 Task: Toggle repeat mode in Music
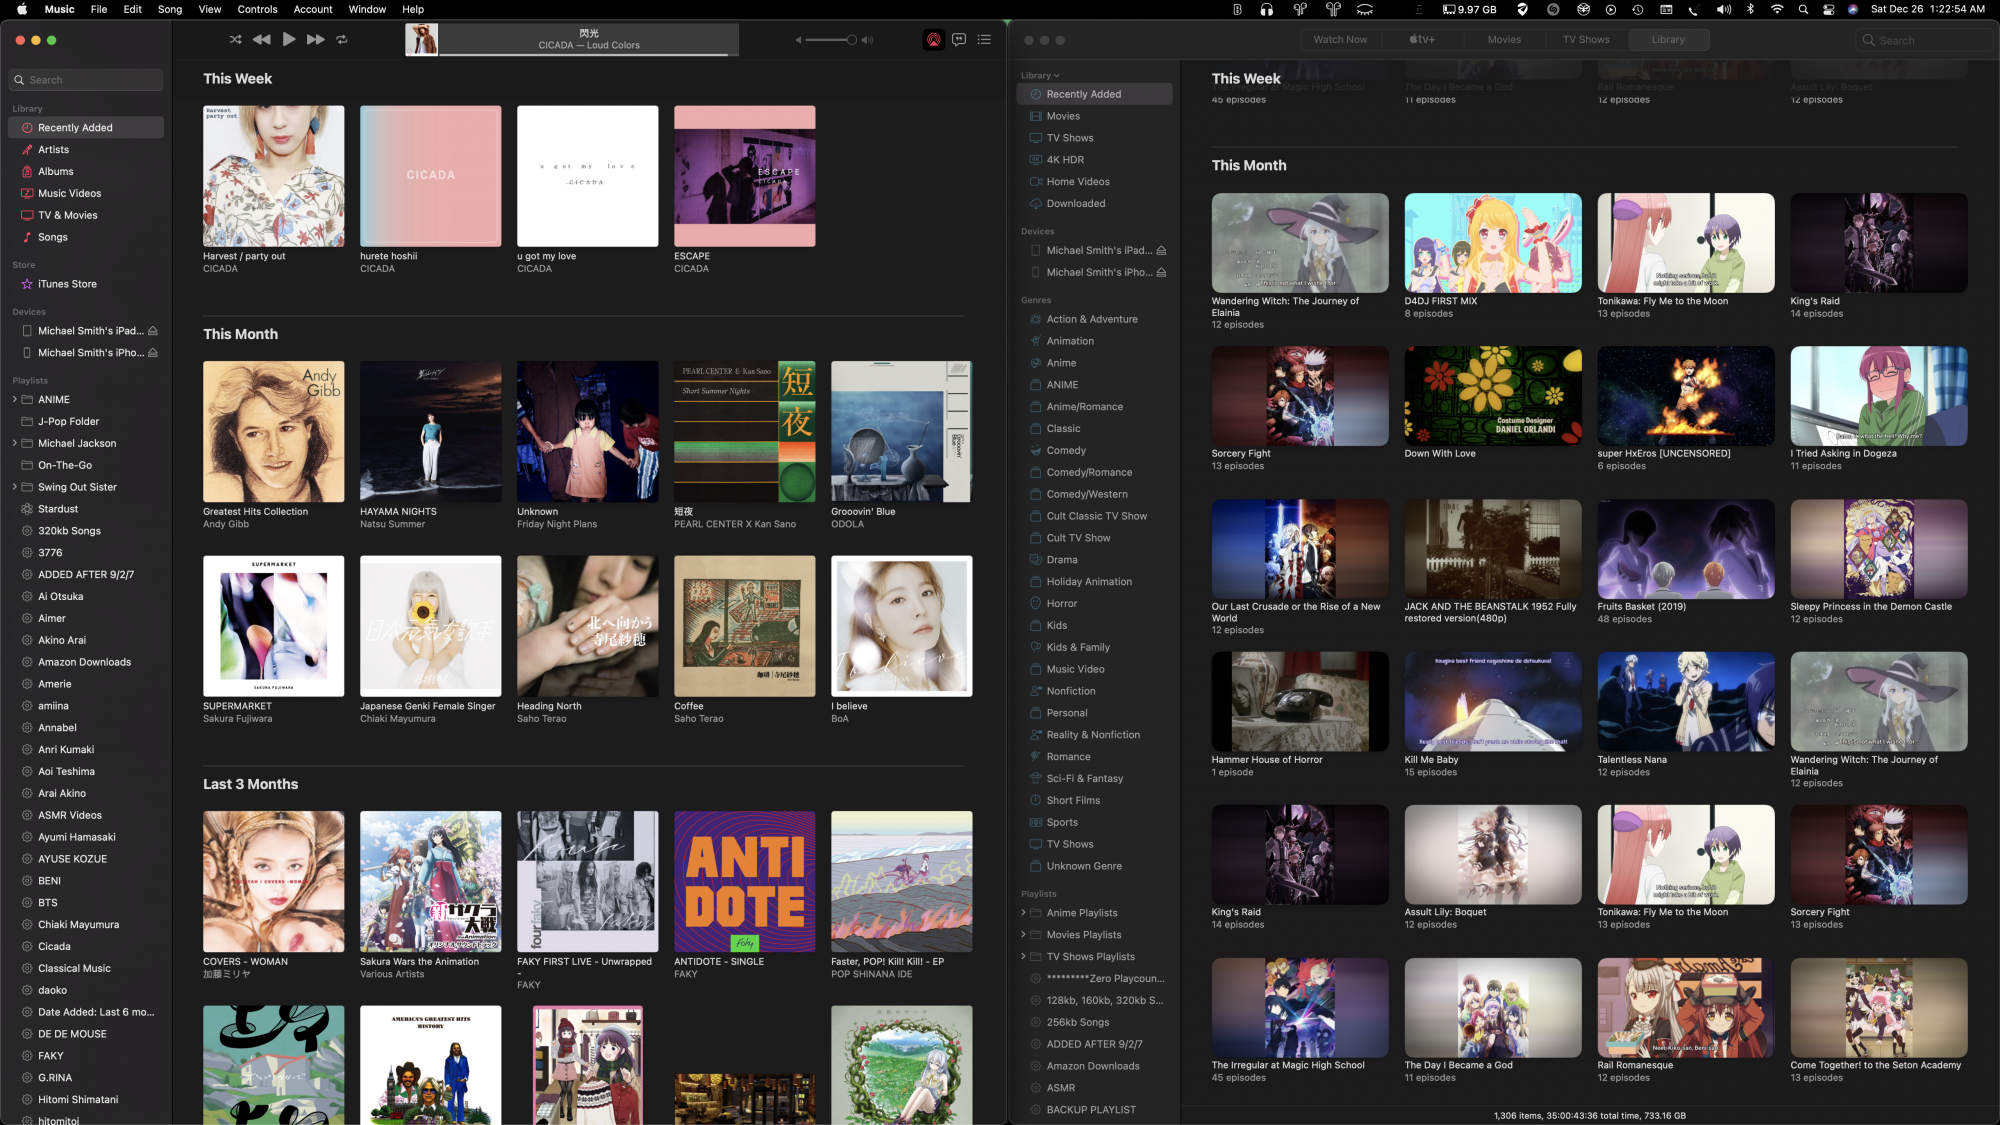342,40
